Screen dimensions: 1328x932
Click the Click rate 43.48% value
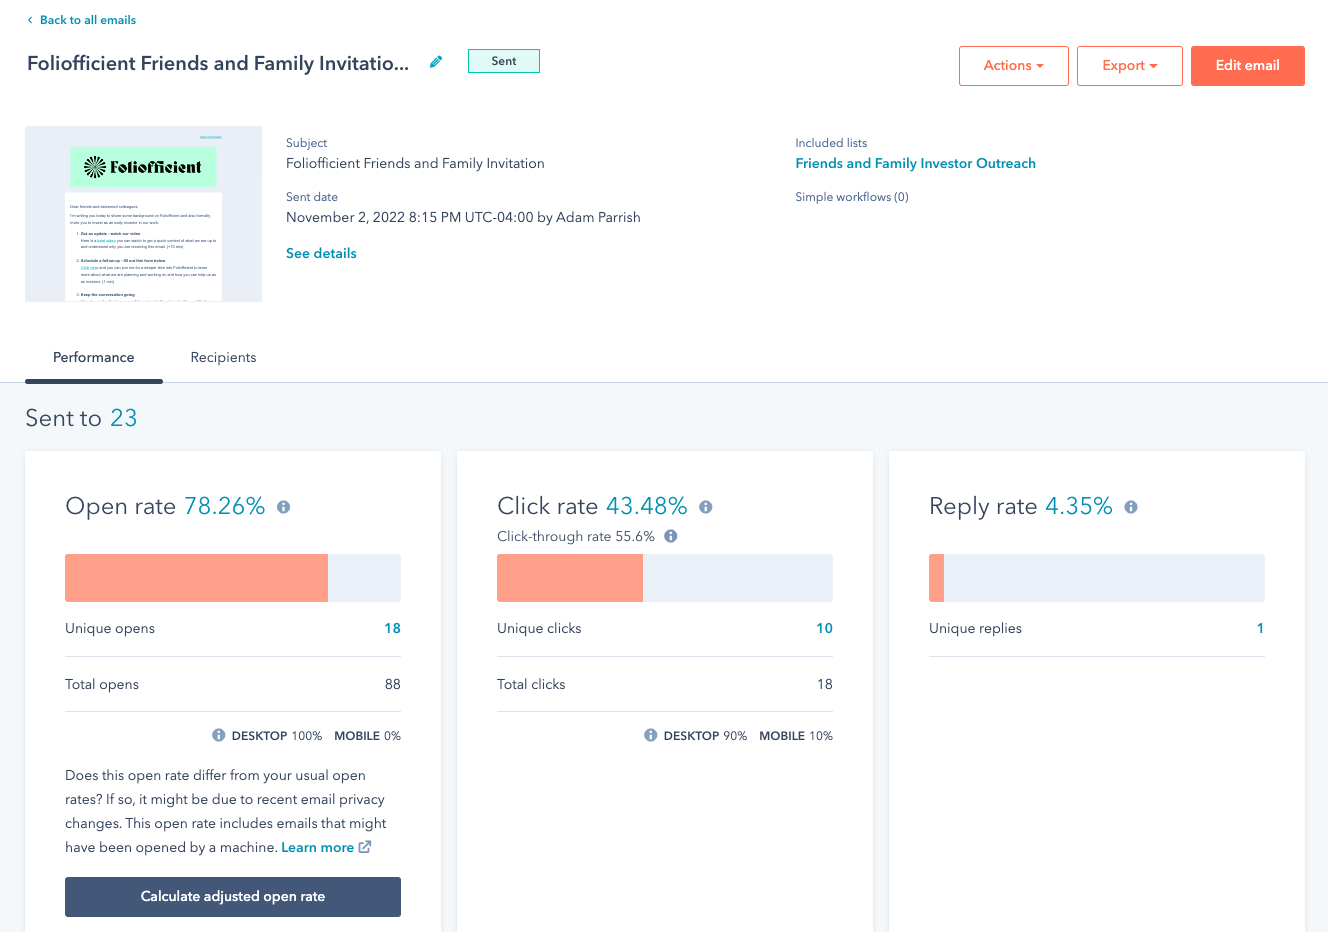point(647,506)
